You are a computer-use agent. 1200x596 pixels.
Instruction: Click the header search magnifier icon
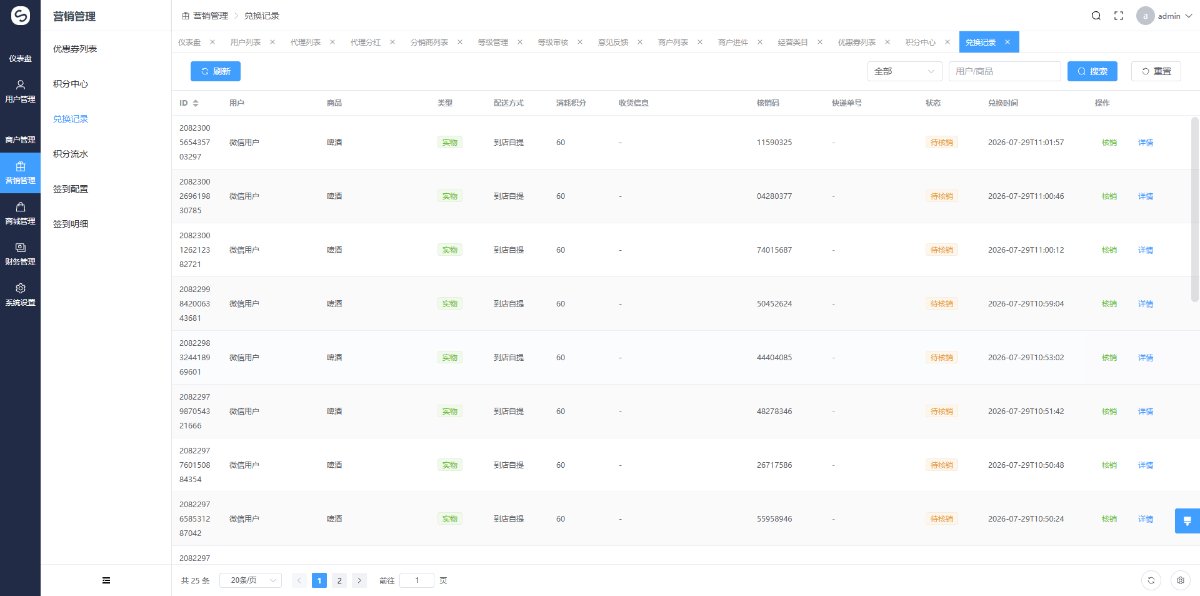(1096, 16)
